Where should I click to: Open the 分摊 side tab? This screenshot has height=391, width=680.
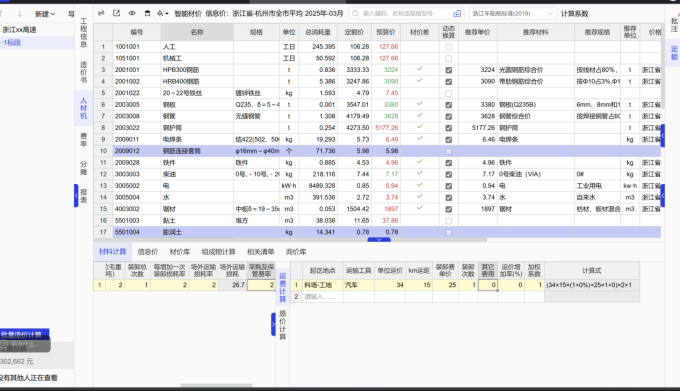tap(84, 168)
